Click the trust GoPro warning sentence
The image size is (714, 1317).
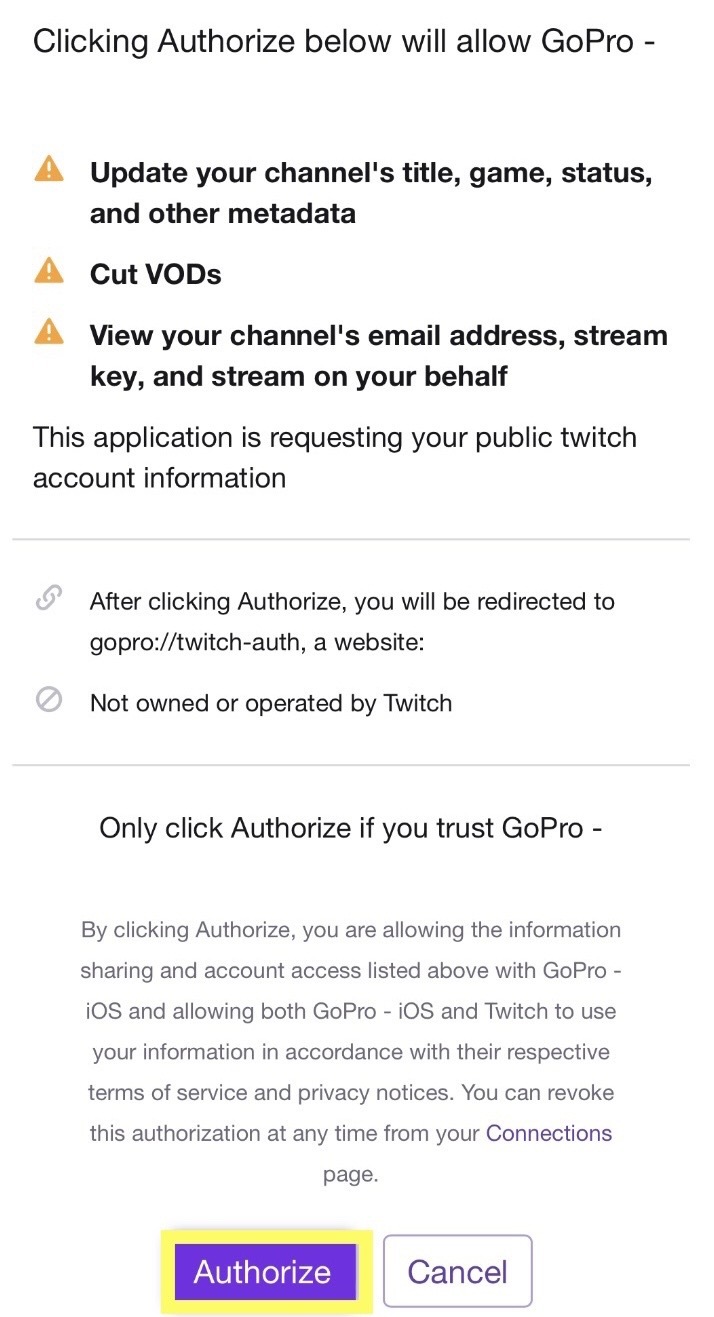pos(350,828)
